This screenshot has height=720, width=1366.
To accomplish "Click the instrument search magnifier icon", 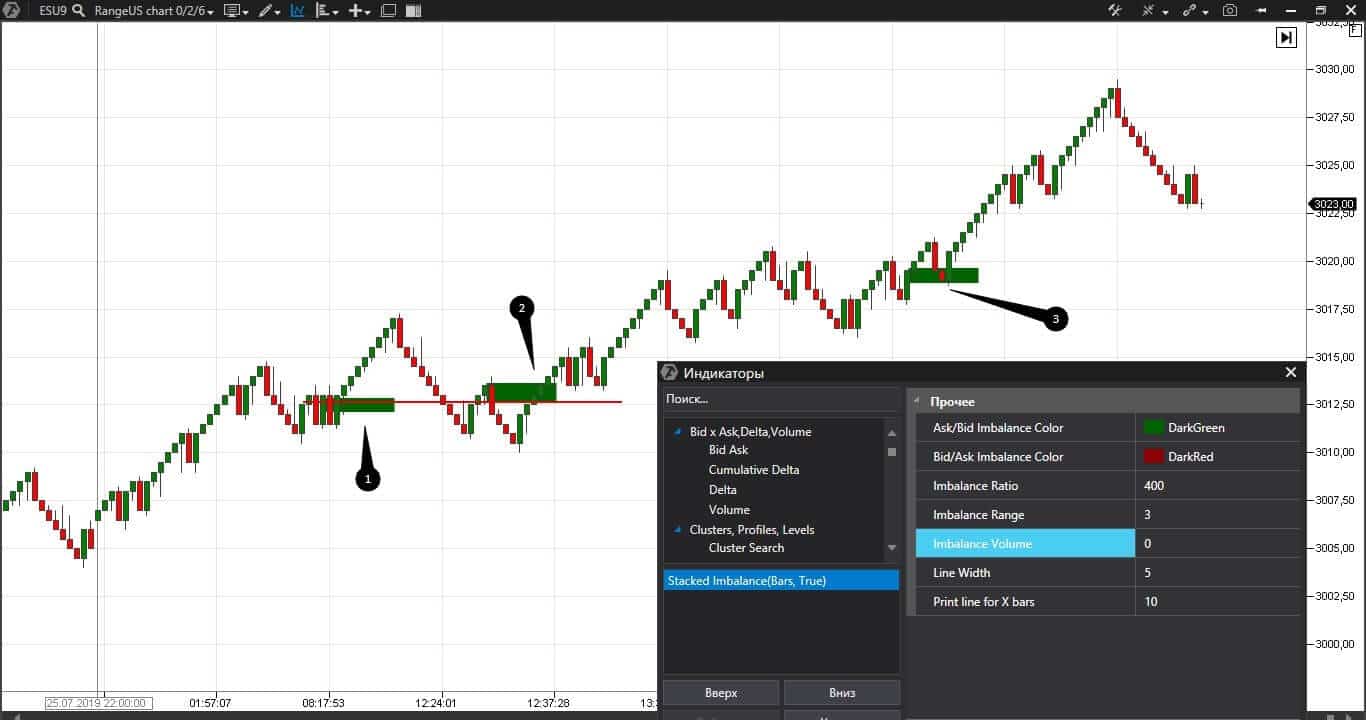I will (x=78, y=11).
